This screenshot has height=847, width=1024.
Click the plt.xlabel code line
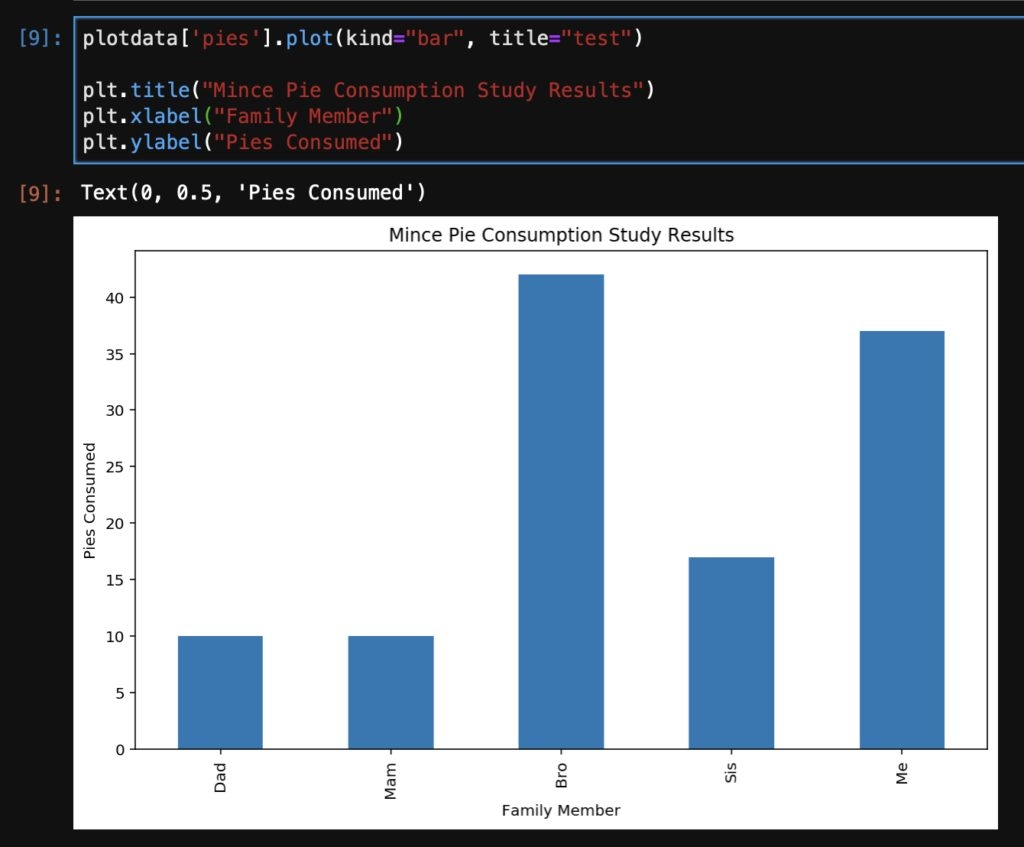pyautogui.click(x=242, y=116)
